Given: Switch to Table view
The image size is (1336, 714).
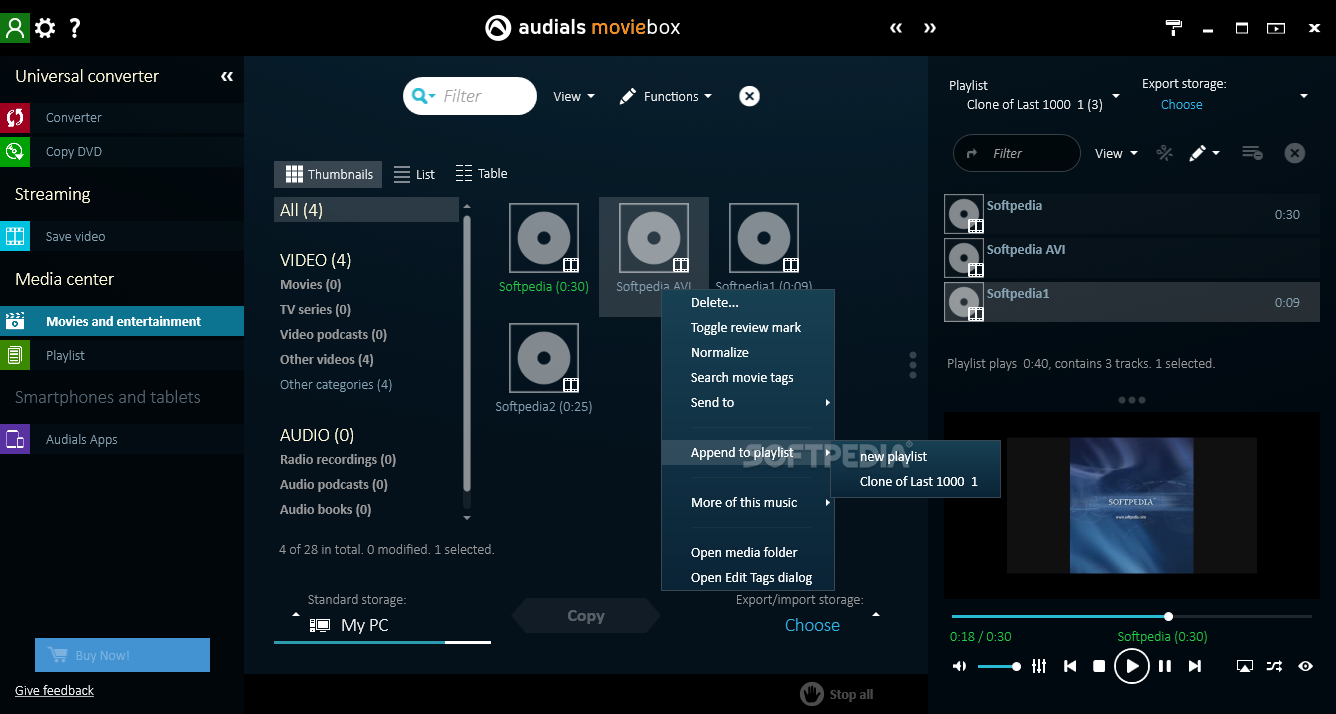Looking at the screenshot, I should (481, 173).
